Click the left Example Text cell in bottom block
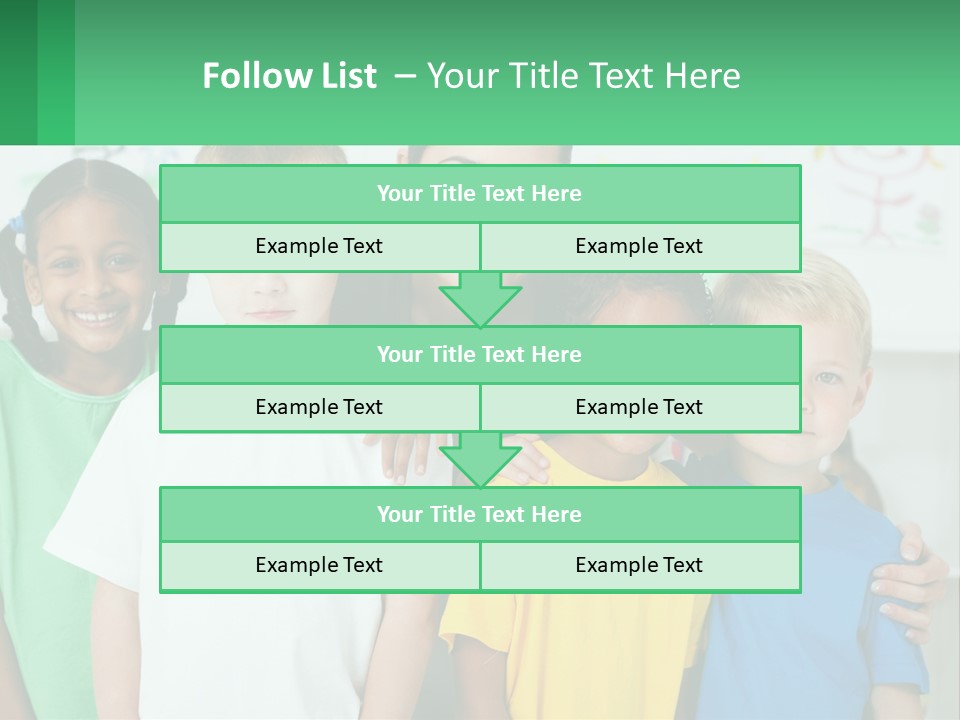The width and height of the screenshot is (960, 720). (x=319, y=566)
